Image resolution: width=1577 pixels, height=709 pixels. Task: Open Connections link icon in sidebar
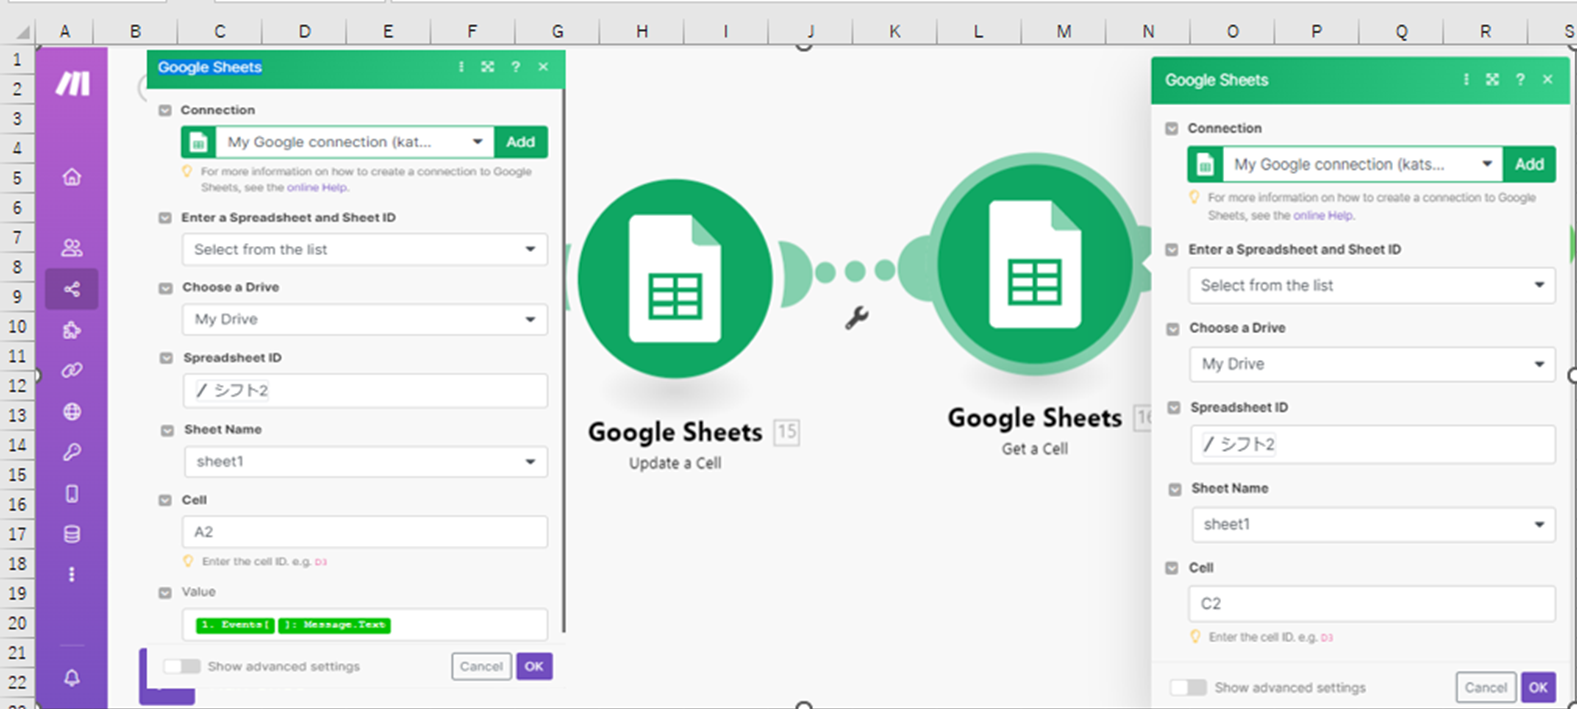click(72, 370)
